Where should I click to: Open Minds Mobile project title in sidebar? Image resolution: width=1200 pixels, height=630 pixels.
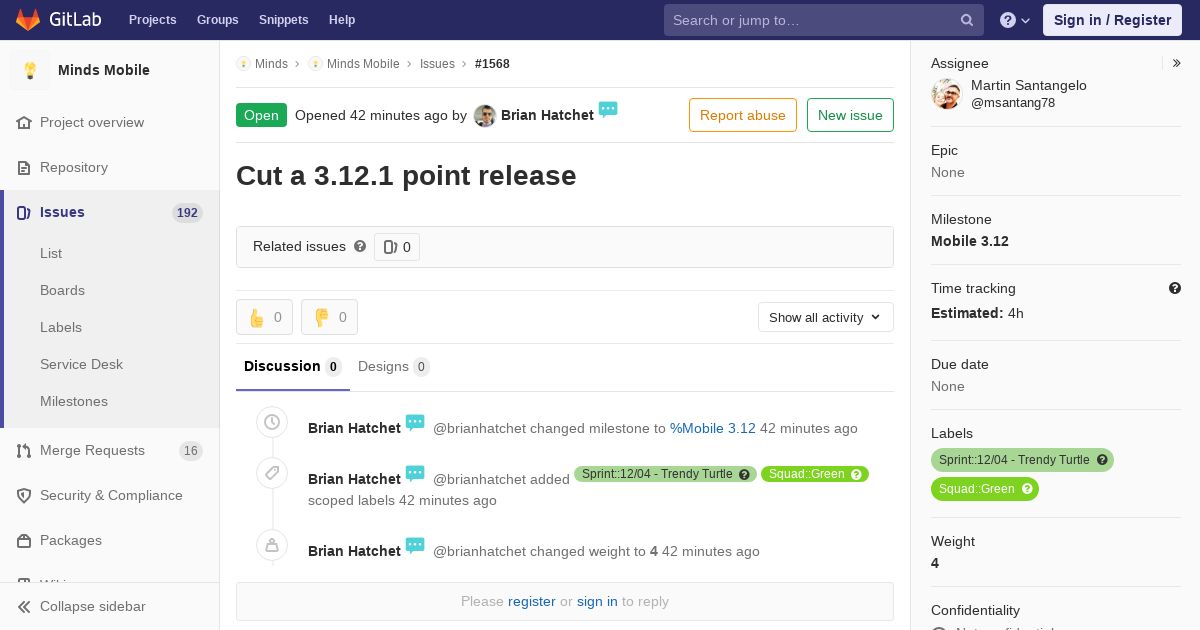104,70
